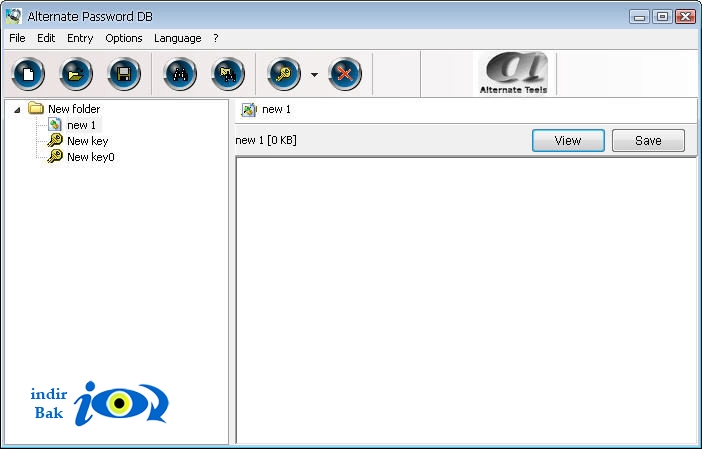The image size is (702, 449).
Task: Collapse the New folder tree node
Action: tap(17, 110)
